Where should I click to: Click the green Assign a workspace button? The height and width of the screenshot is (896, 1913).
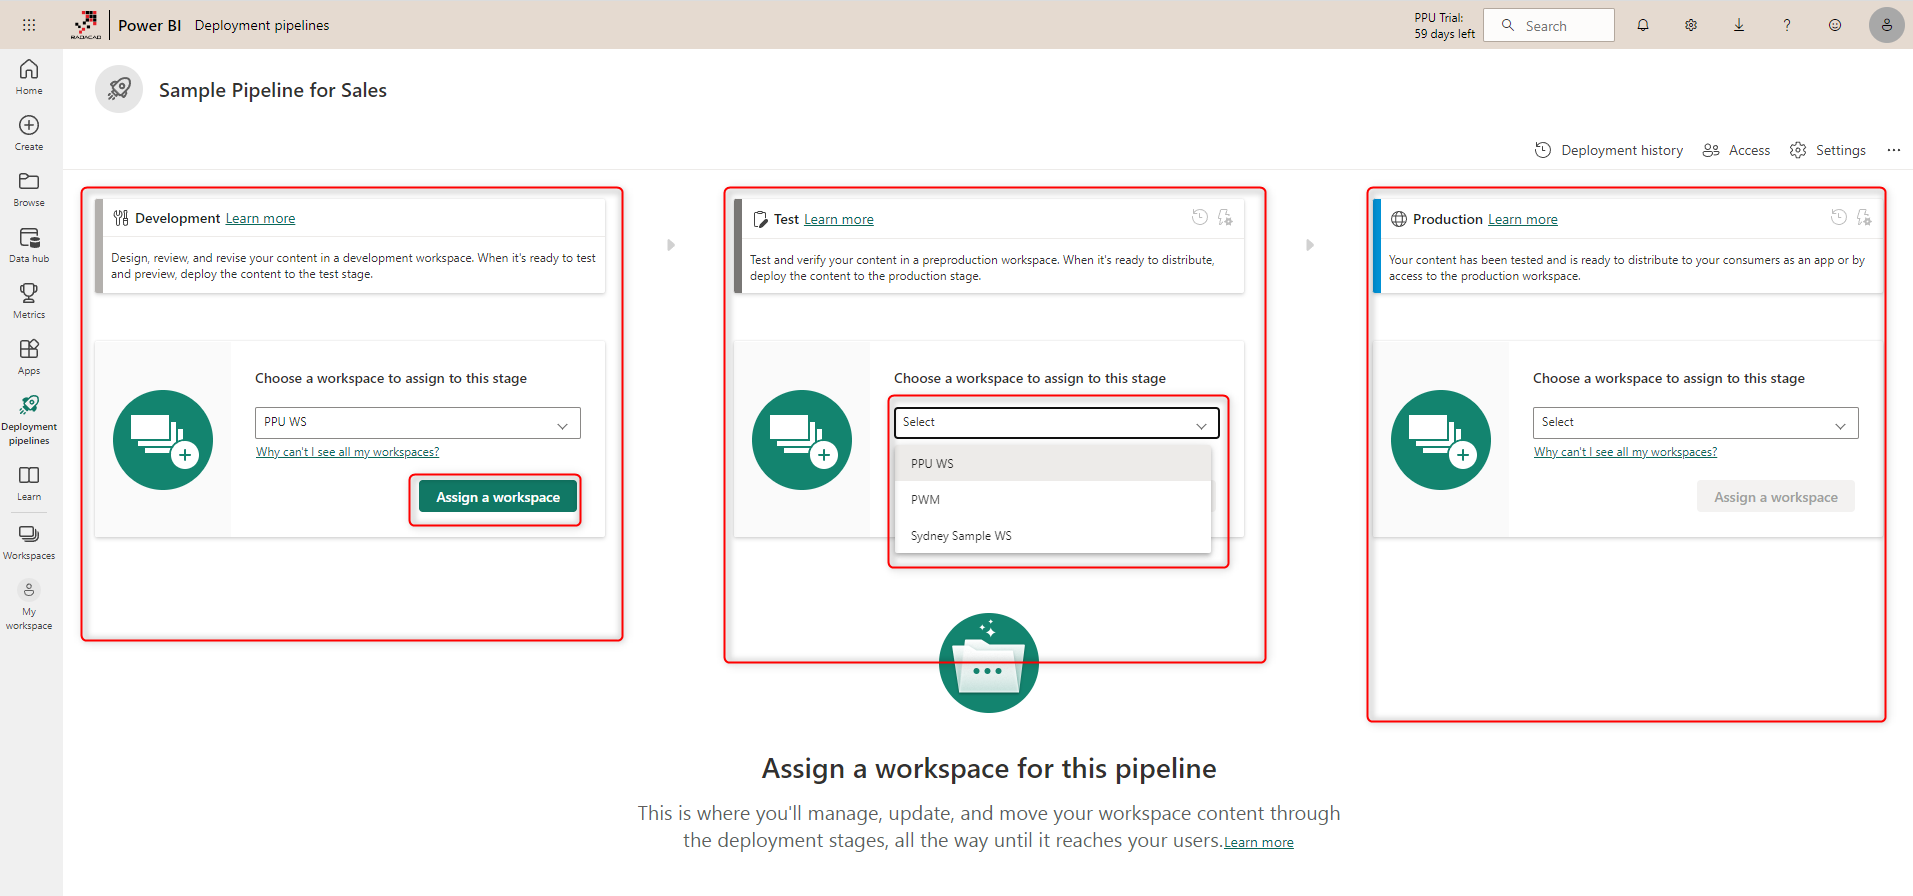tap(498, 497)
